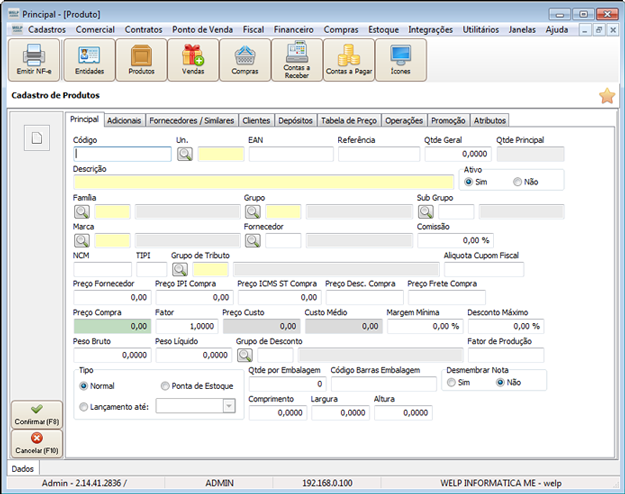Switch to the Depósitos tab
The width and height of the screenshot is (625, 494).
295,120
